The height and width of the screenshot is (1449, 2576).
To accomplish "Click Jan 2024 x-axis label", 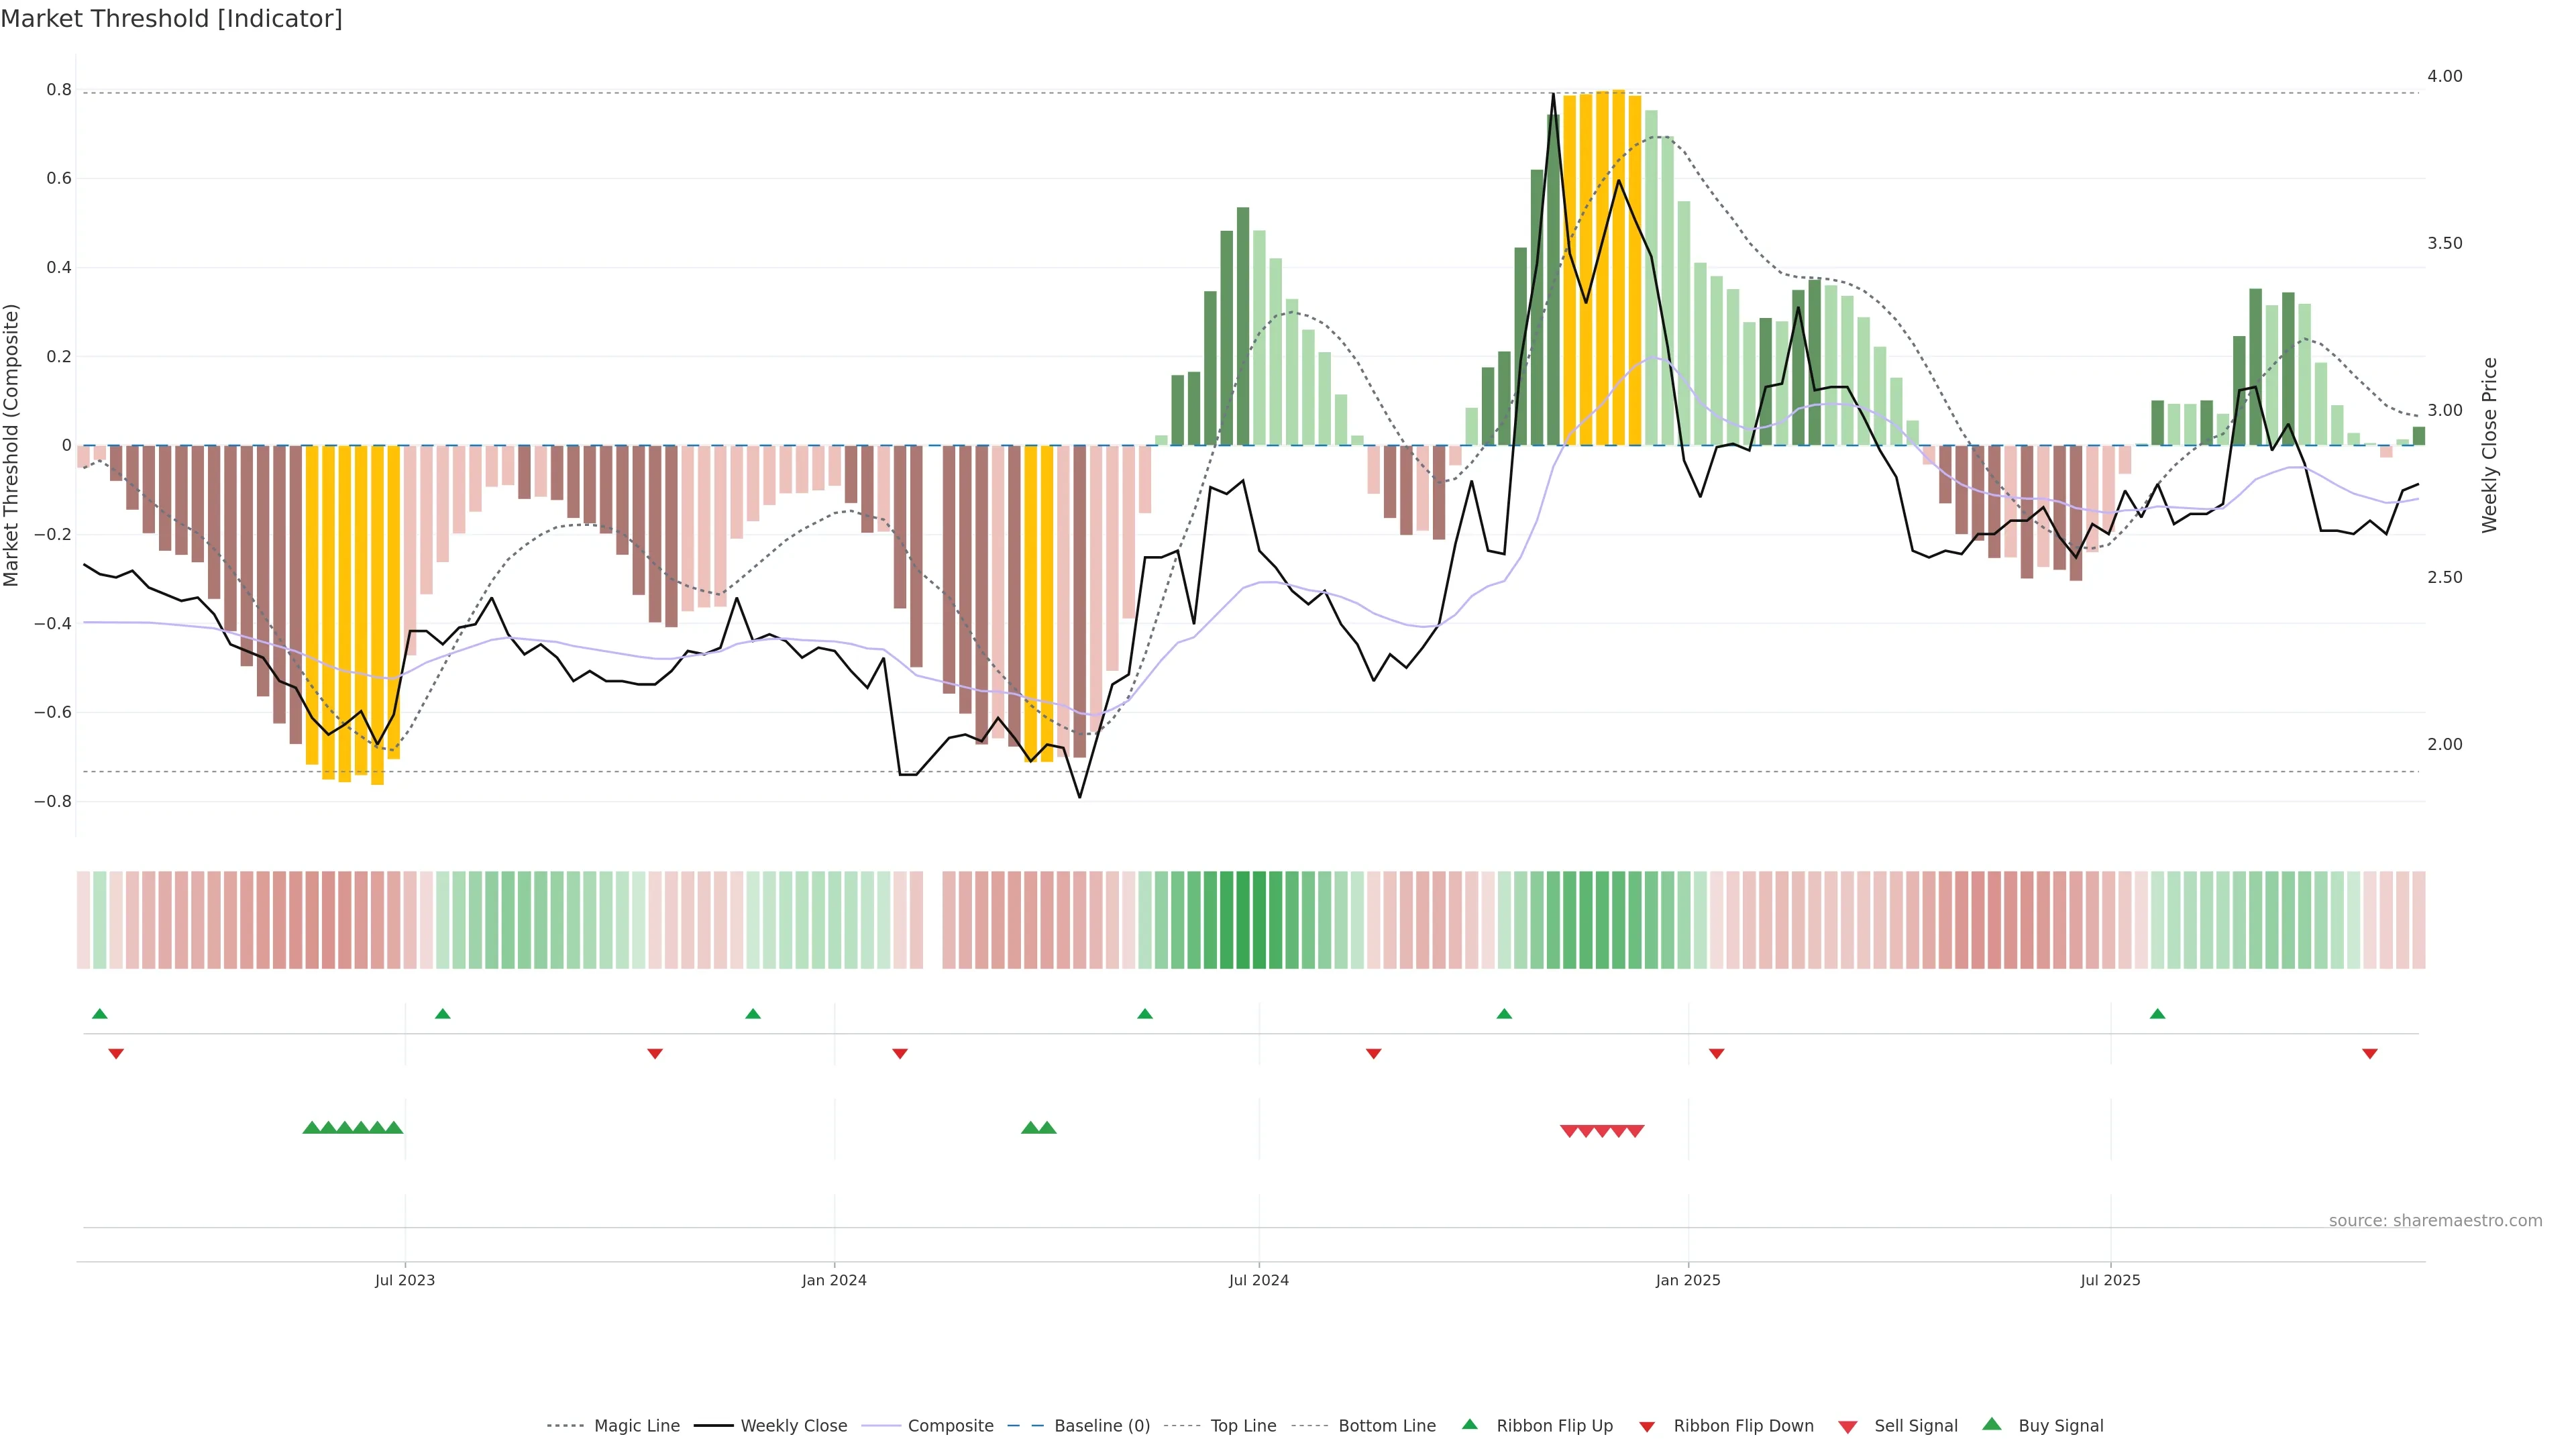I will (x=834, y=1280).
